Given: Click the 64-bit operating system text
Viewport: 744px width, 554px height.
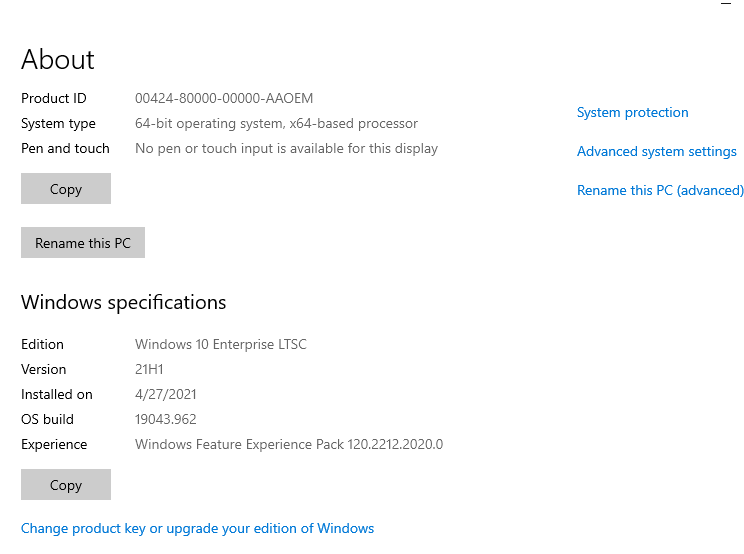Looking at the screenshot, I should pos(276,123).
